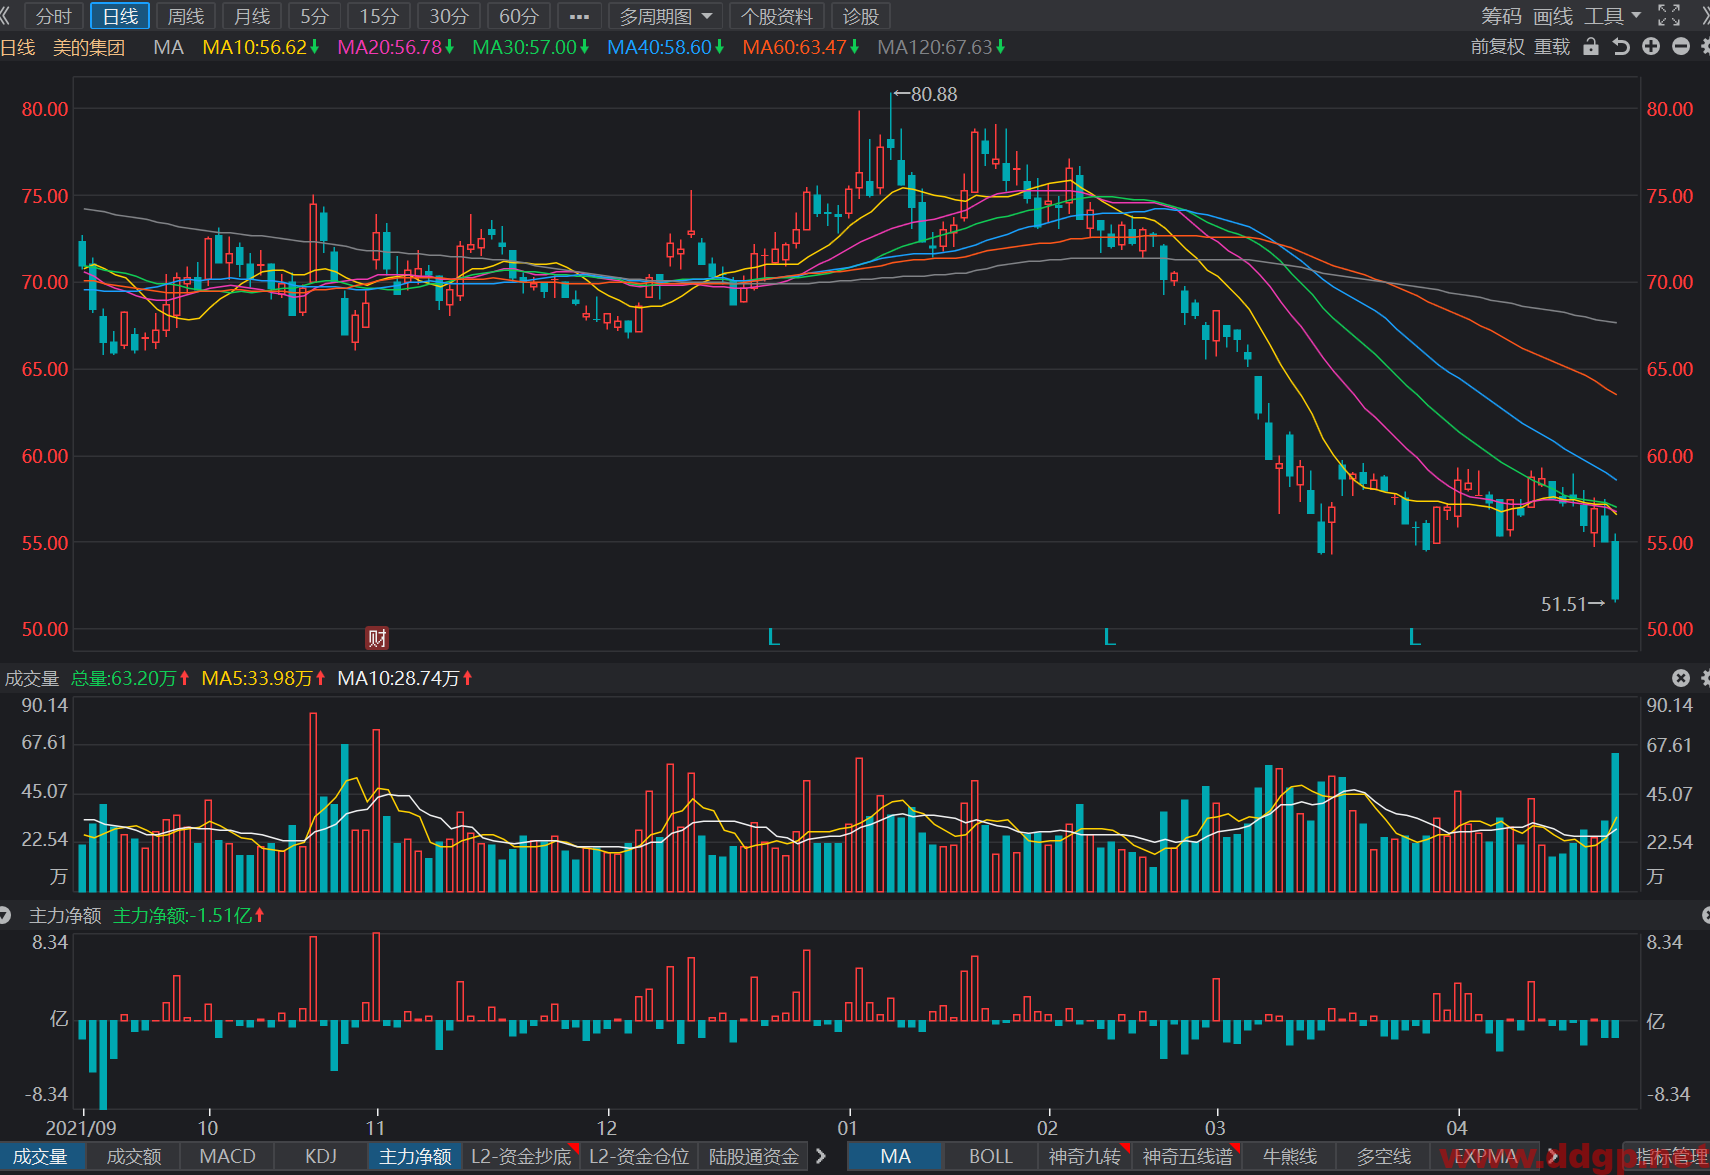Viewport: 1710px width, 1175px height.
Task: Open 个股资料 stock info
Action: (x=777, y=16)
